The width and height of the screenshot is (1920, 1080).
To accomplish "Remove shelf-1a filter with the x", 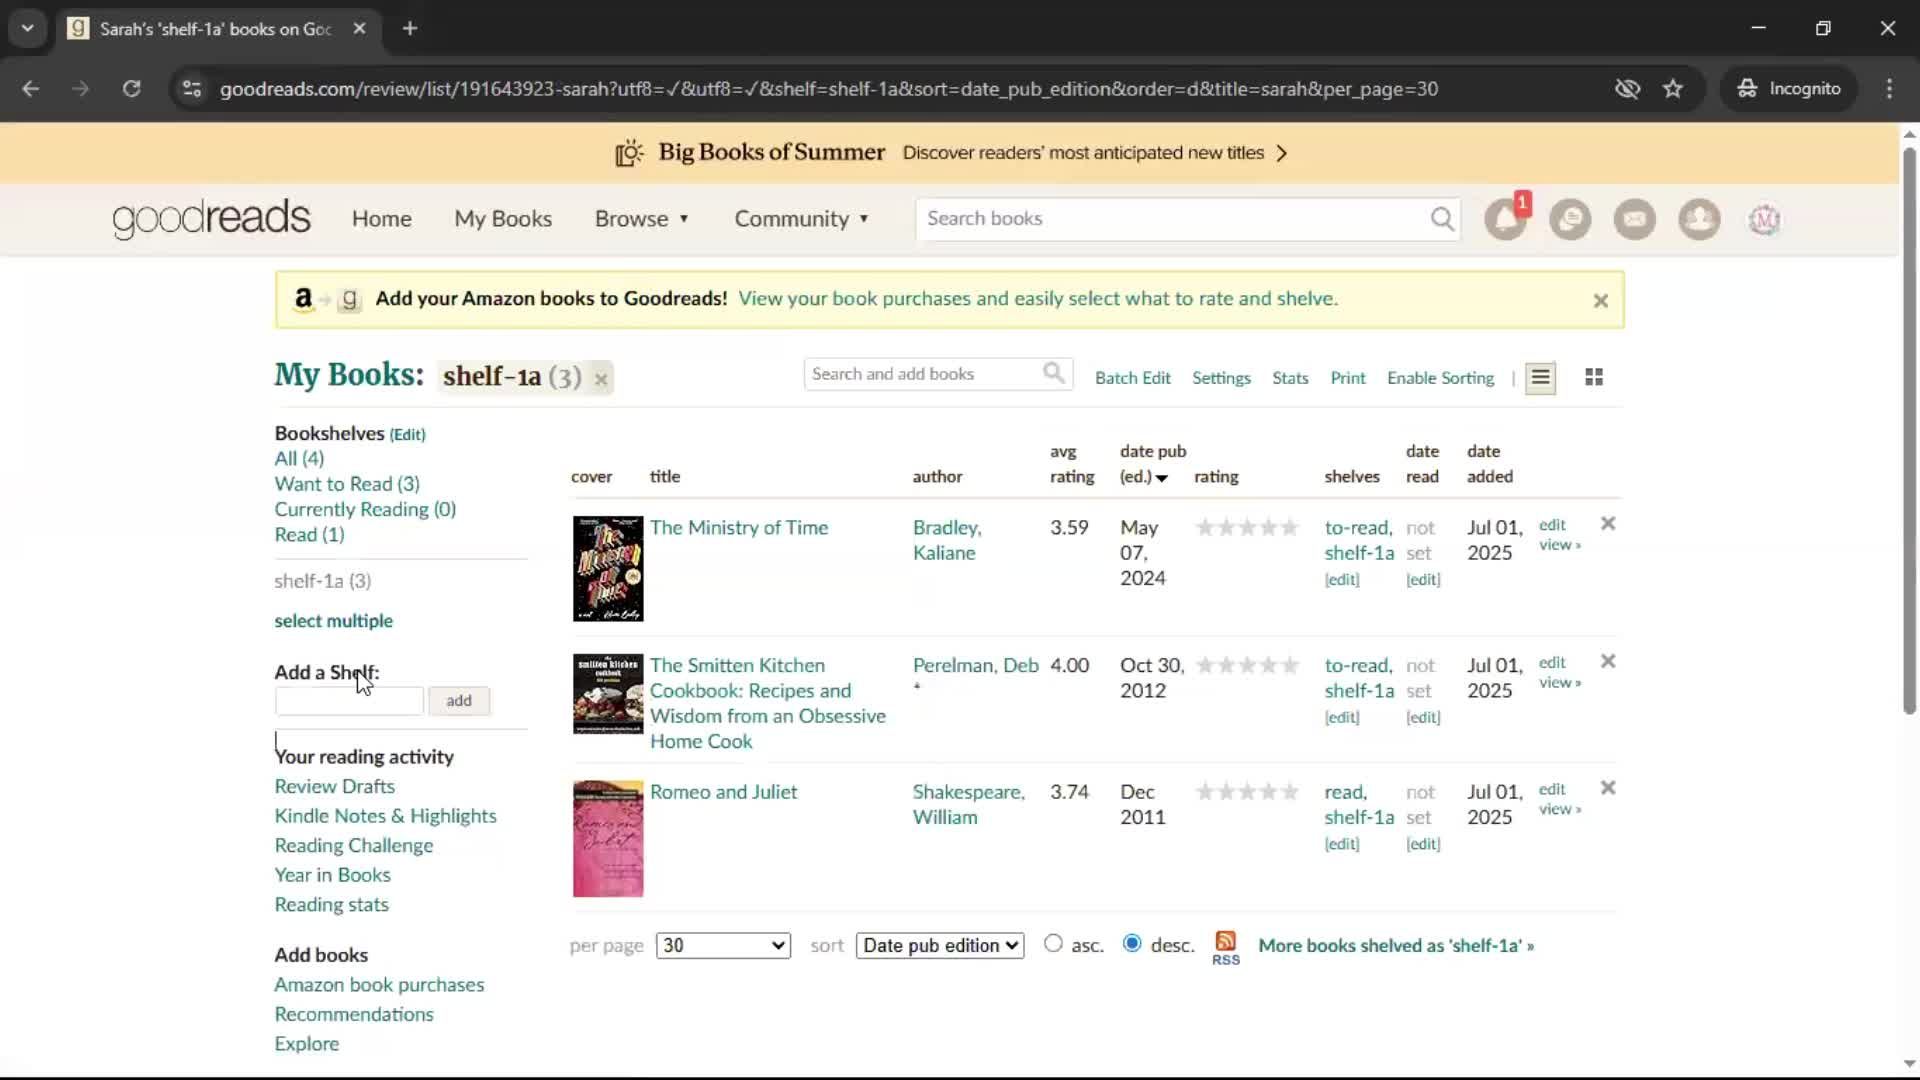I will (x=601, y=379).
